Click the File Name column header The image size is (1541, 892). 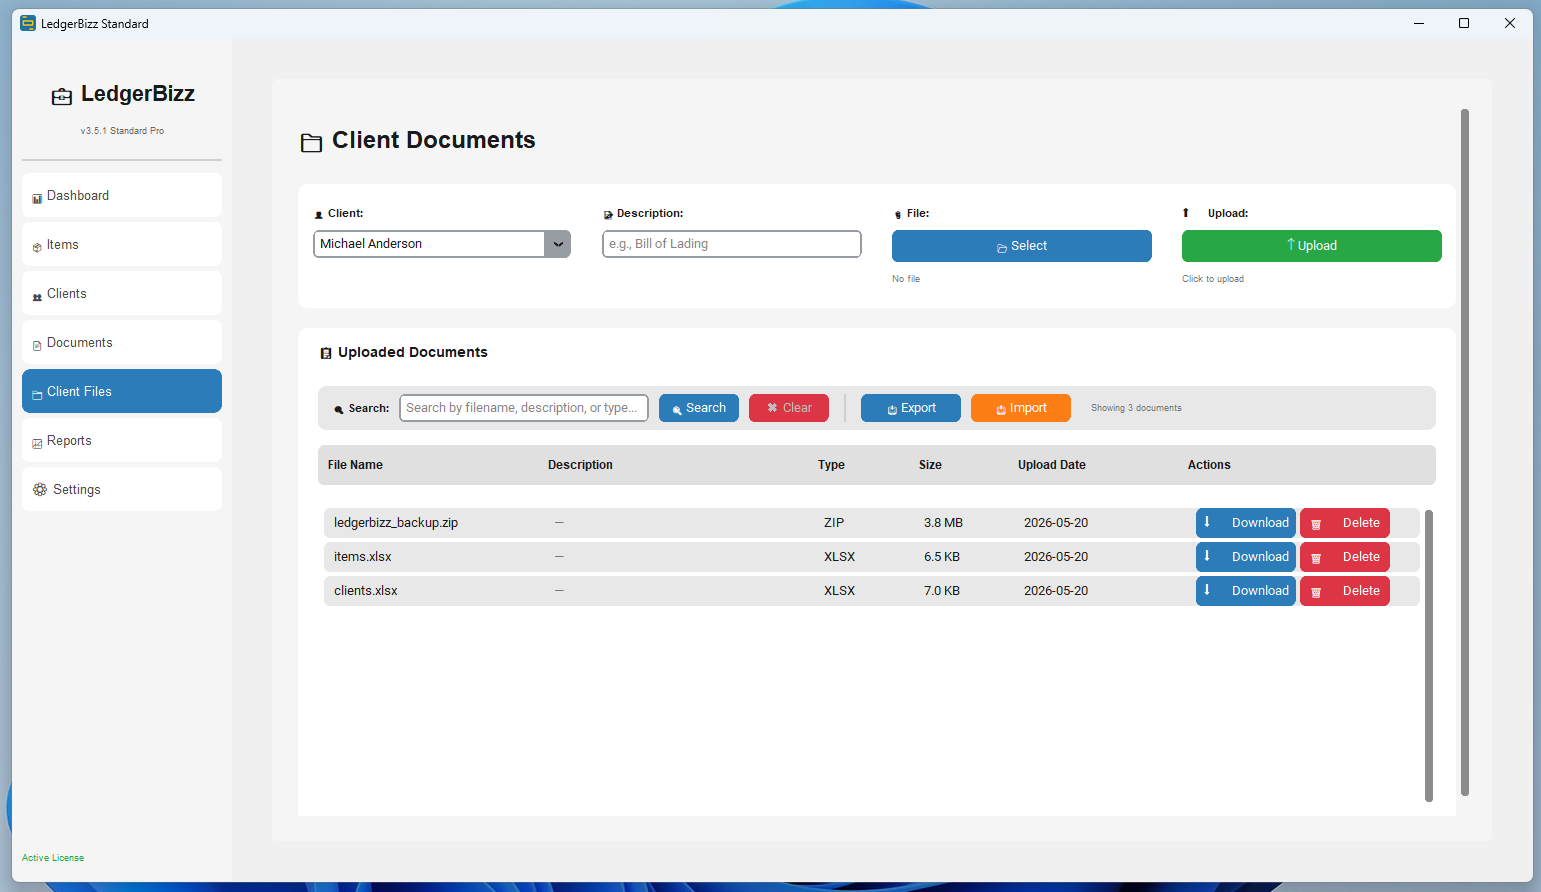click(x=355, y=465)
